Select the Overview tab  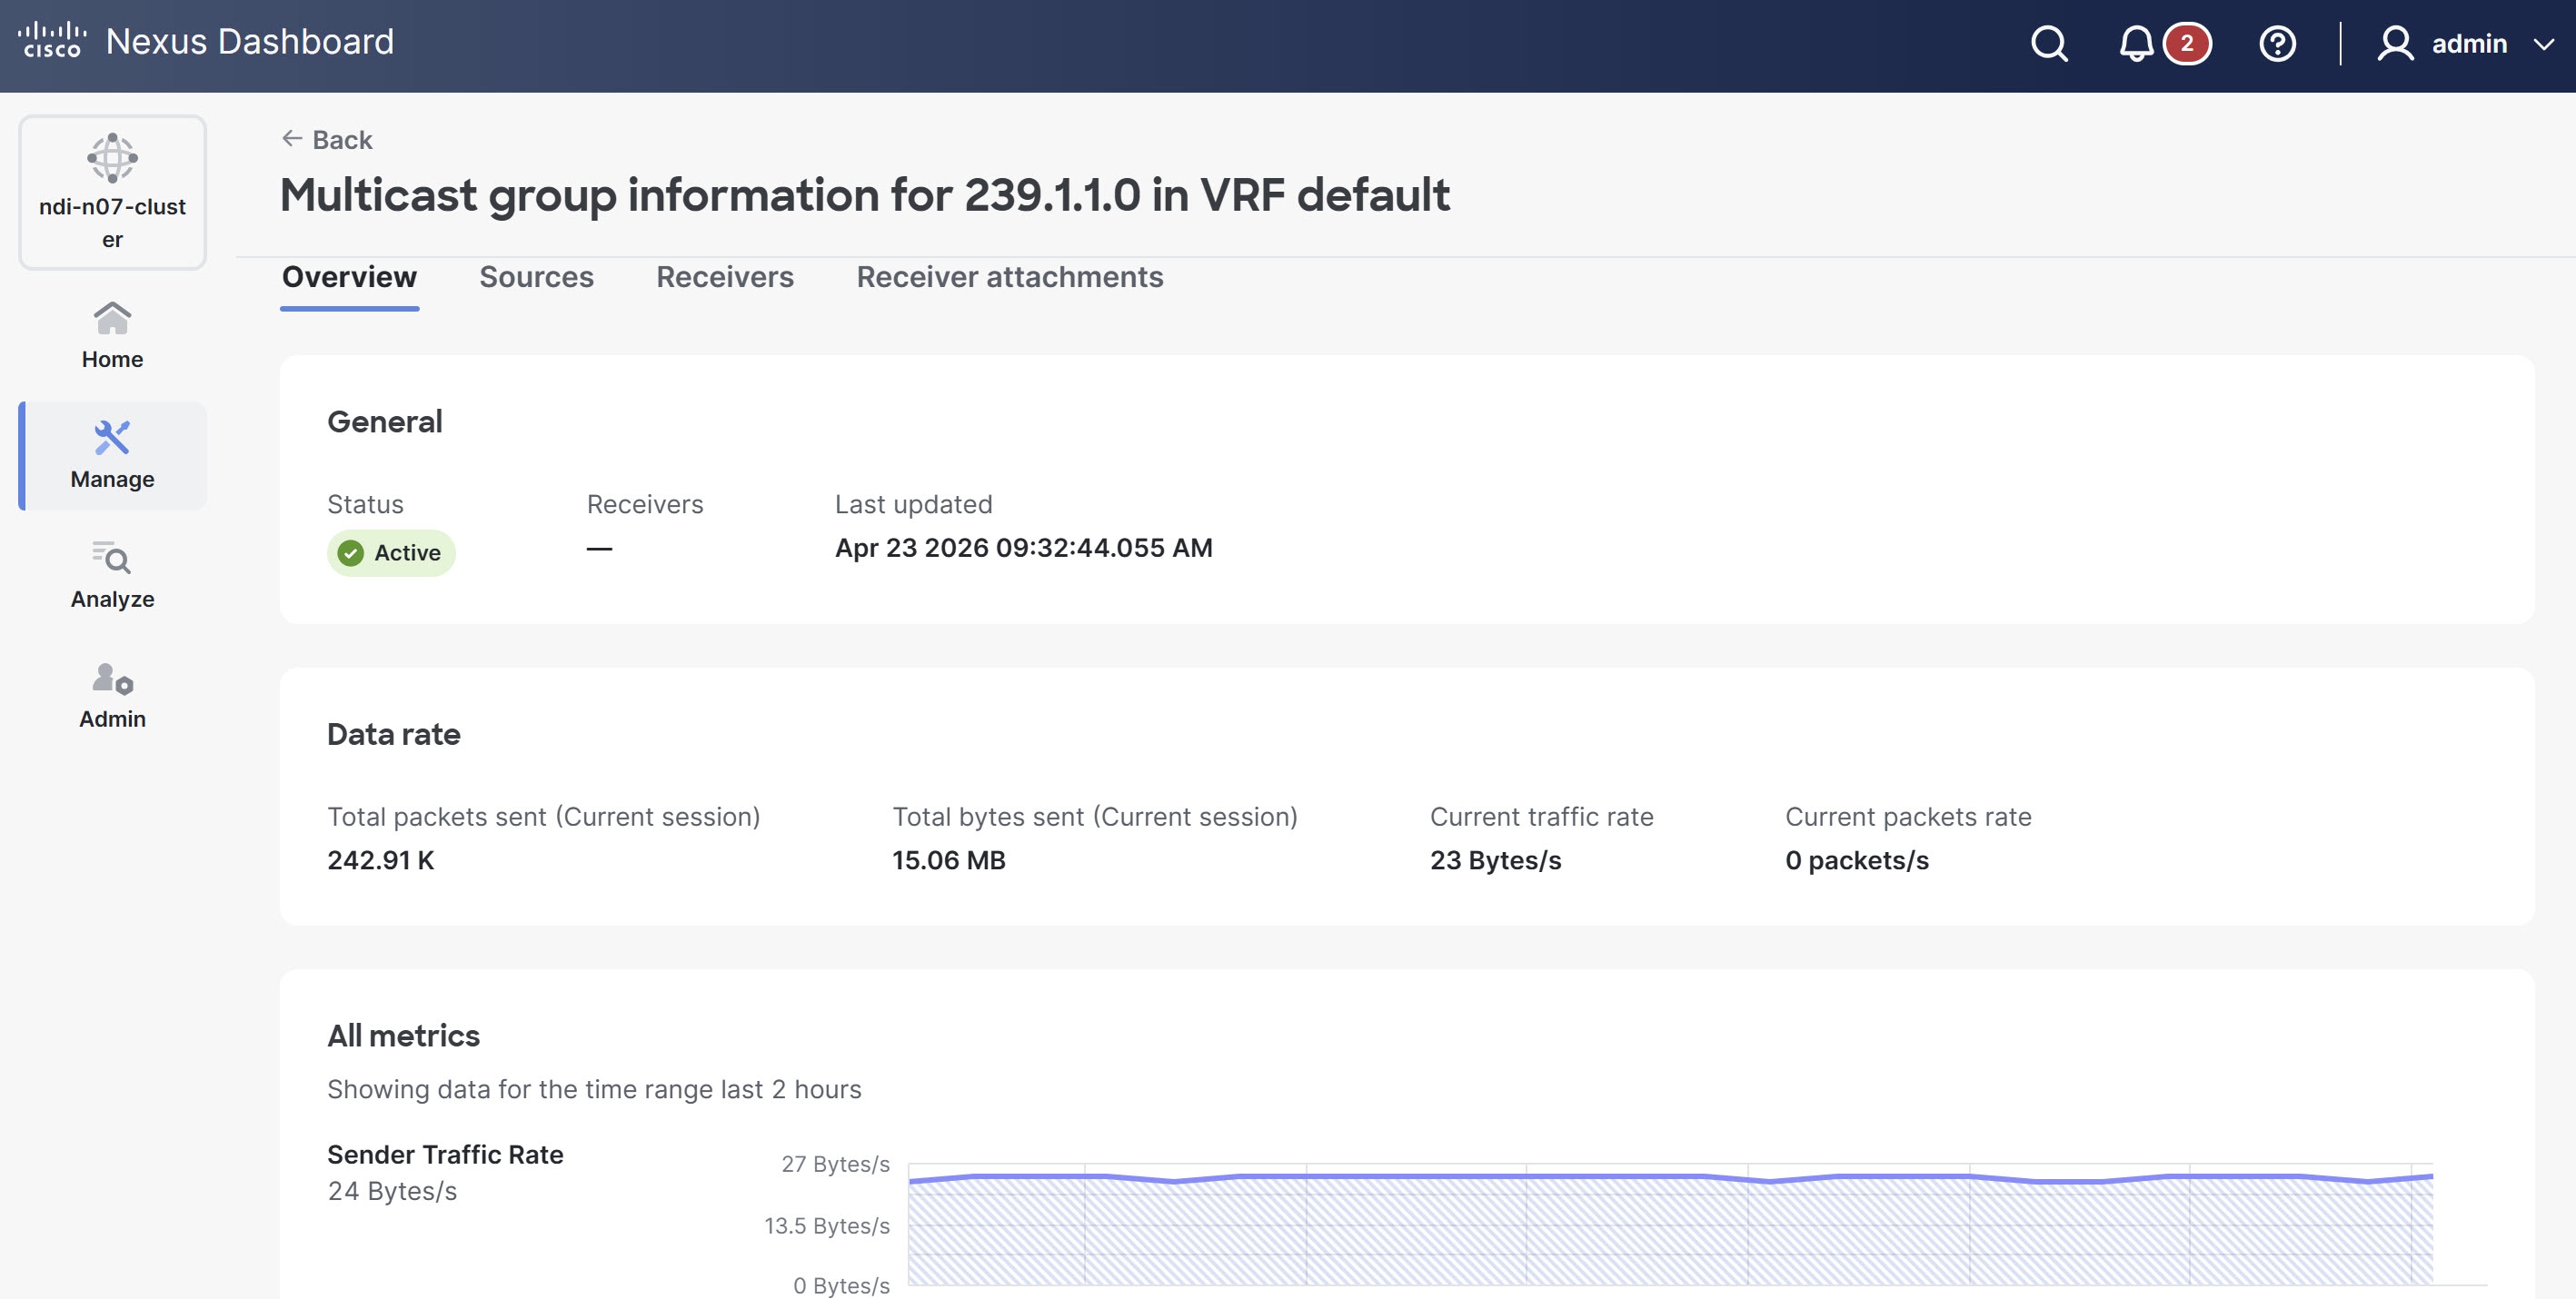tap(349, 277)
